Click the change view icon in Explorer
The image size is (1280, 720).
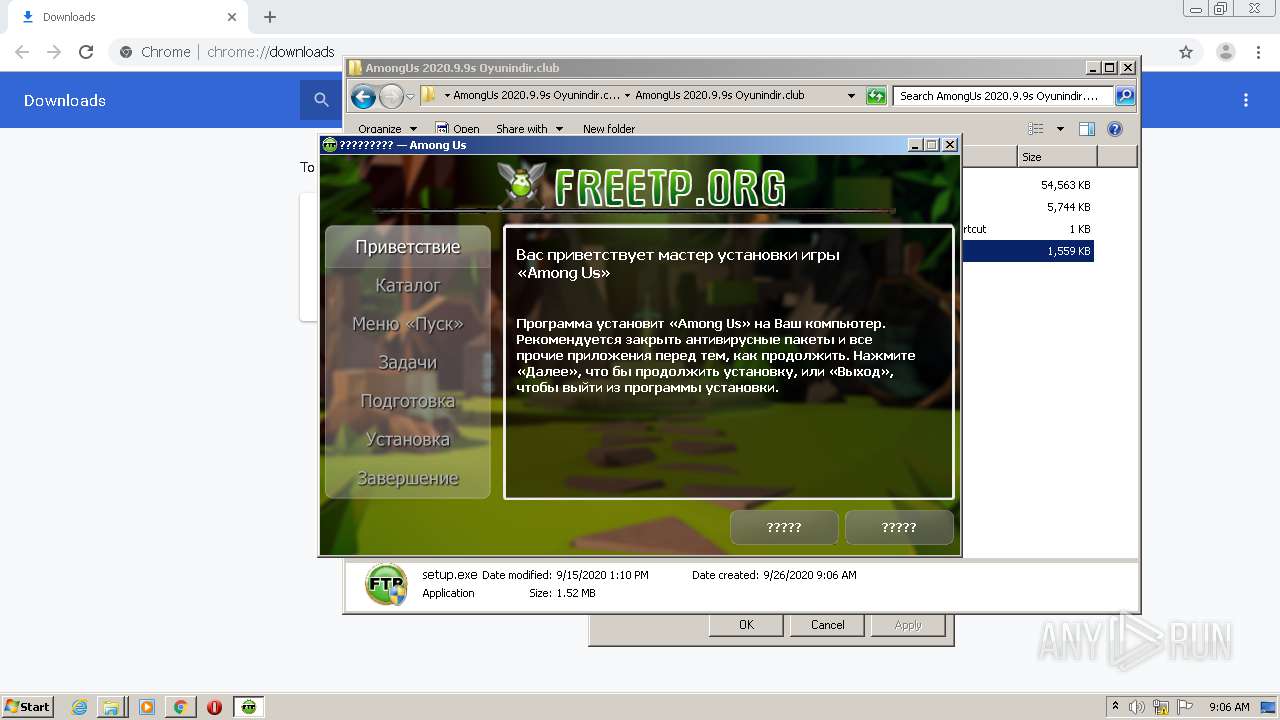point(1036,128)
